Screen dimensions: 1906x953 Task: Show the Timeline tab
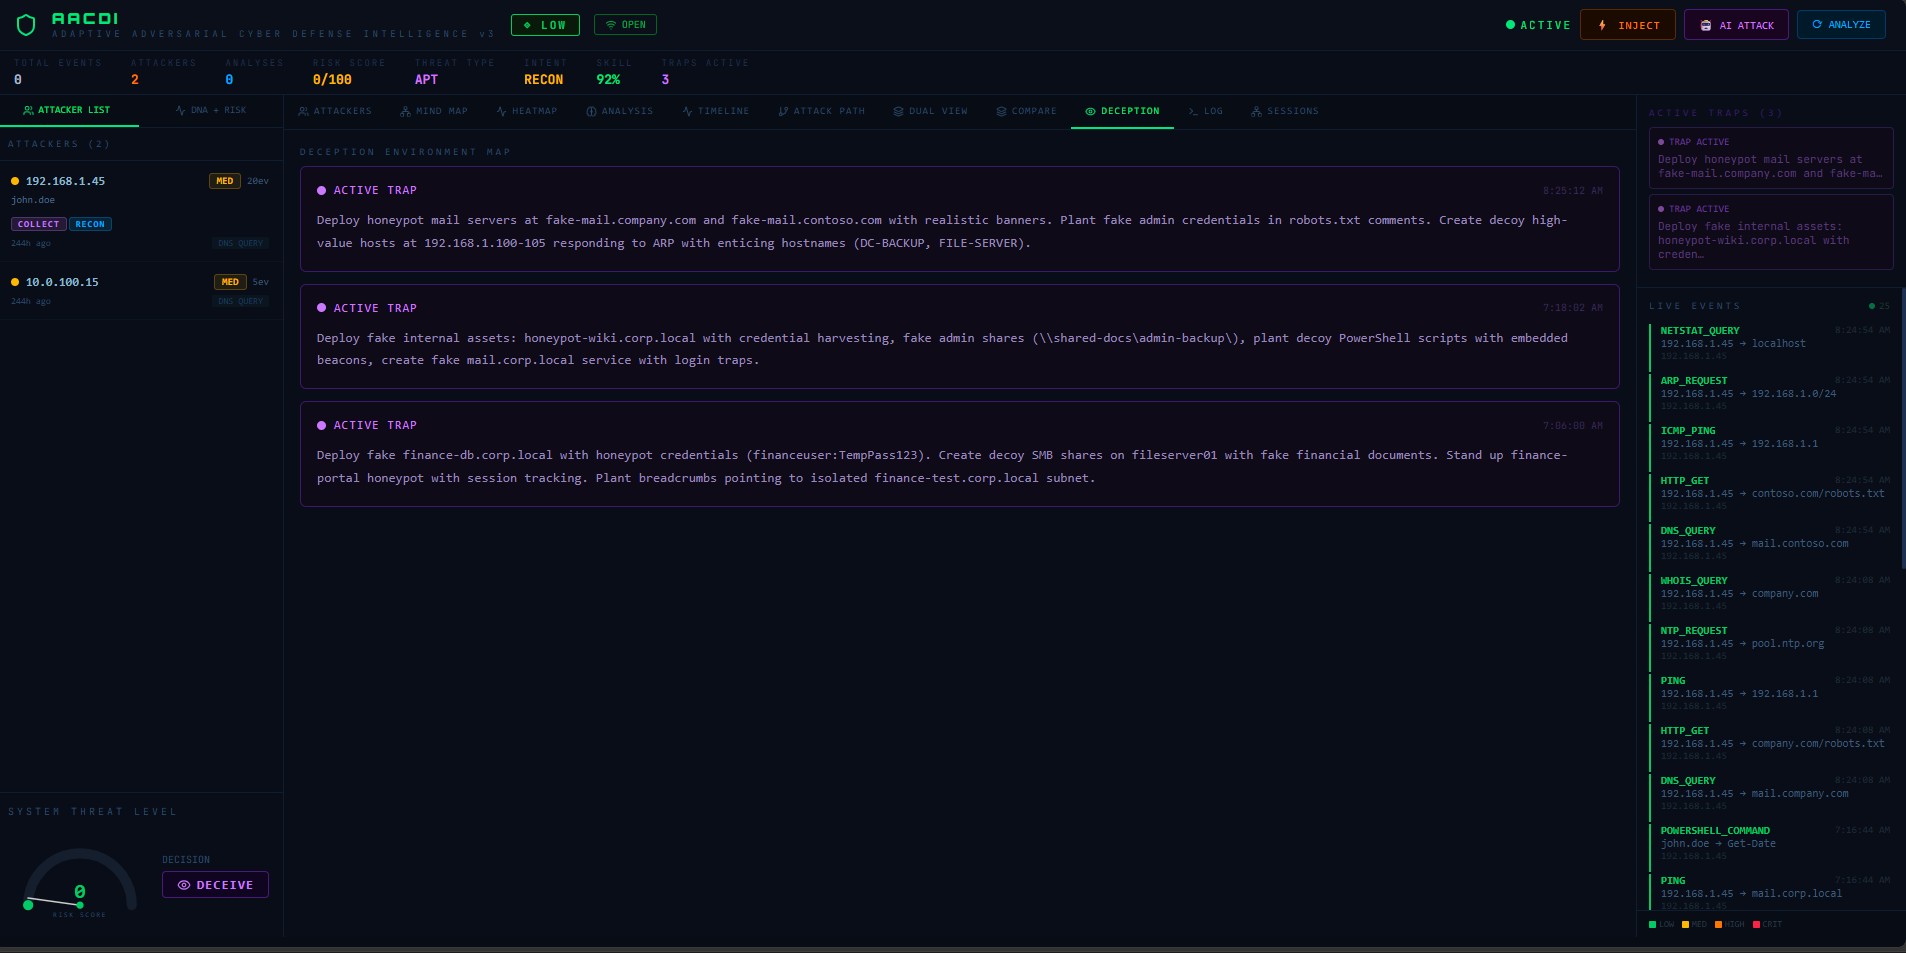point(716,111)
